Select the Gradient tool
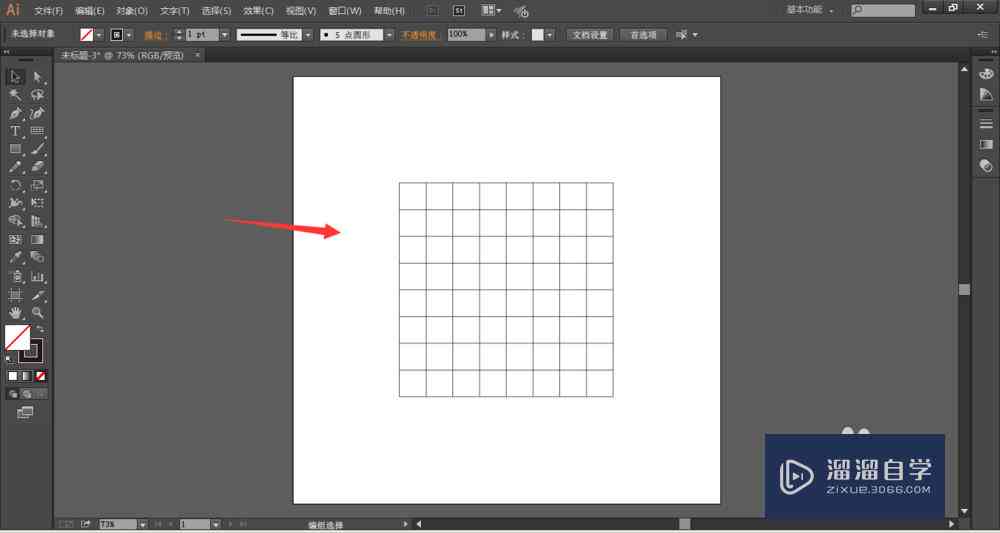Viewport: 1000px width, 533px height. click(x=38, y=240)
